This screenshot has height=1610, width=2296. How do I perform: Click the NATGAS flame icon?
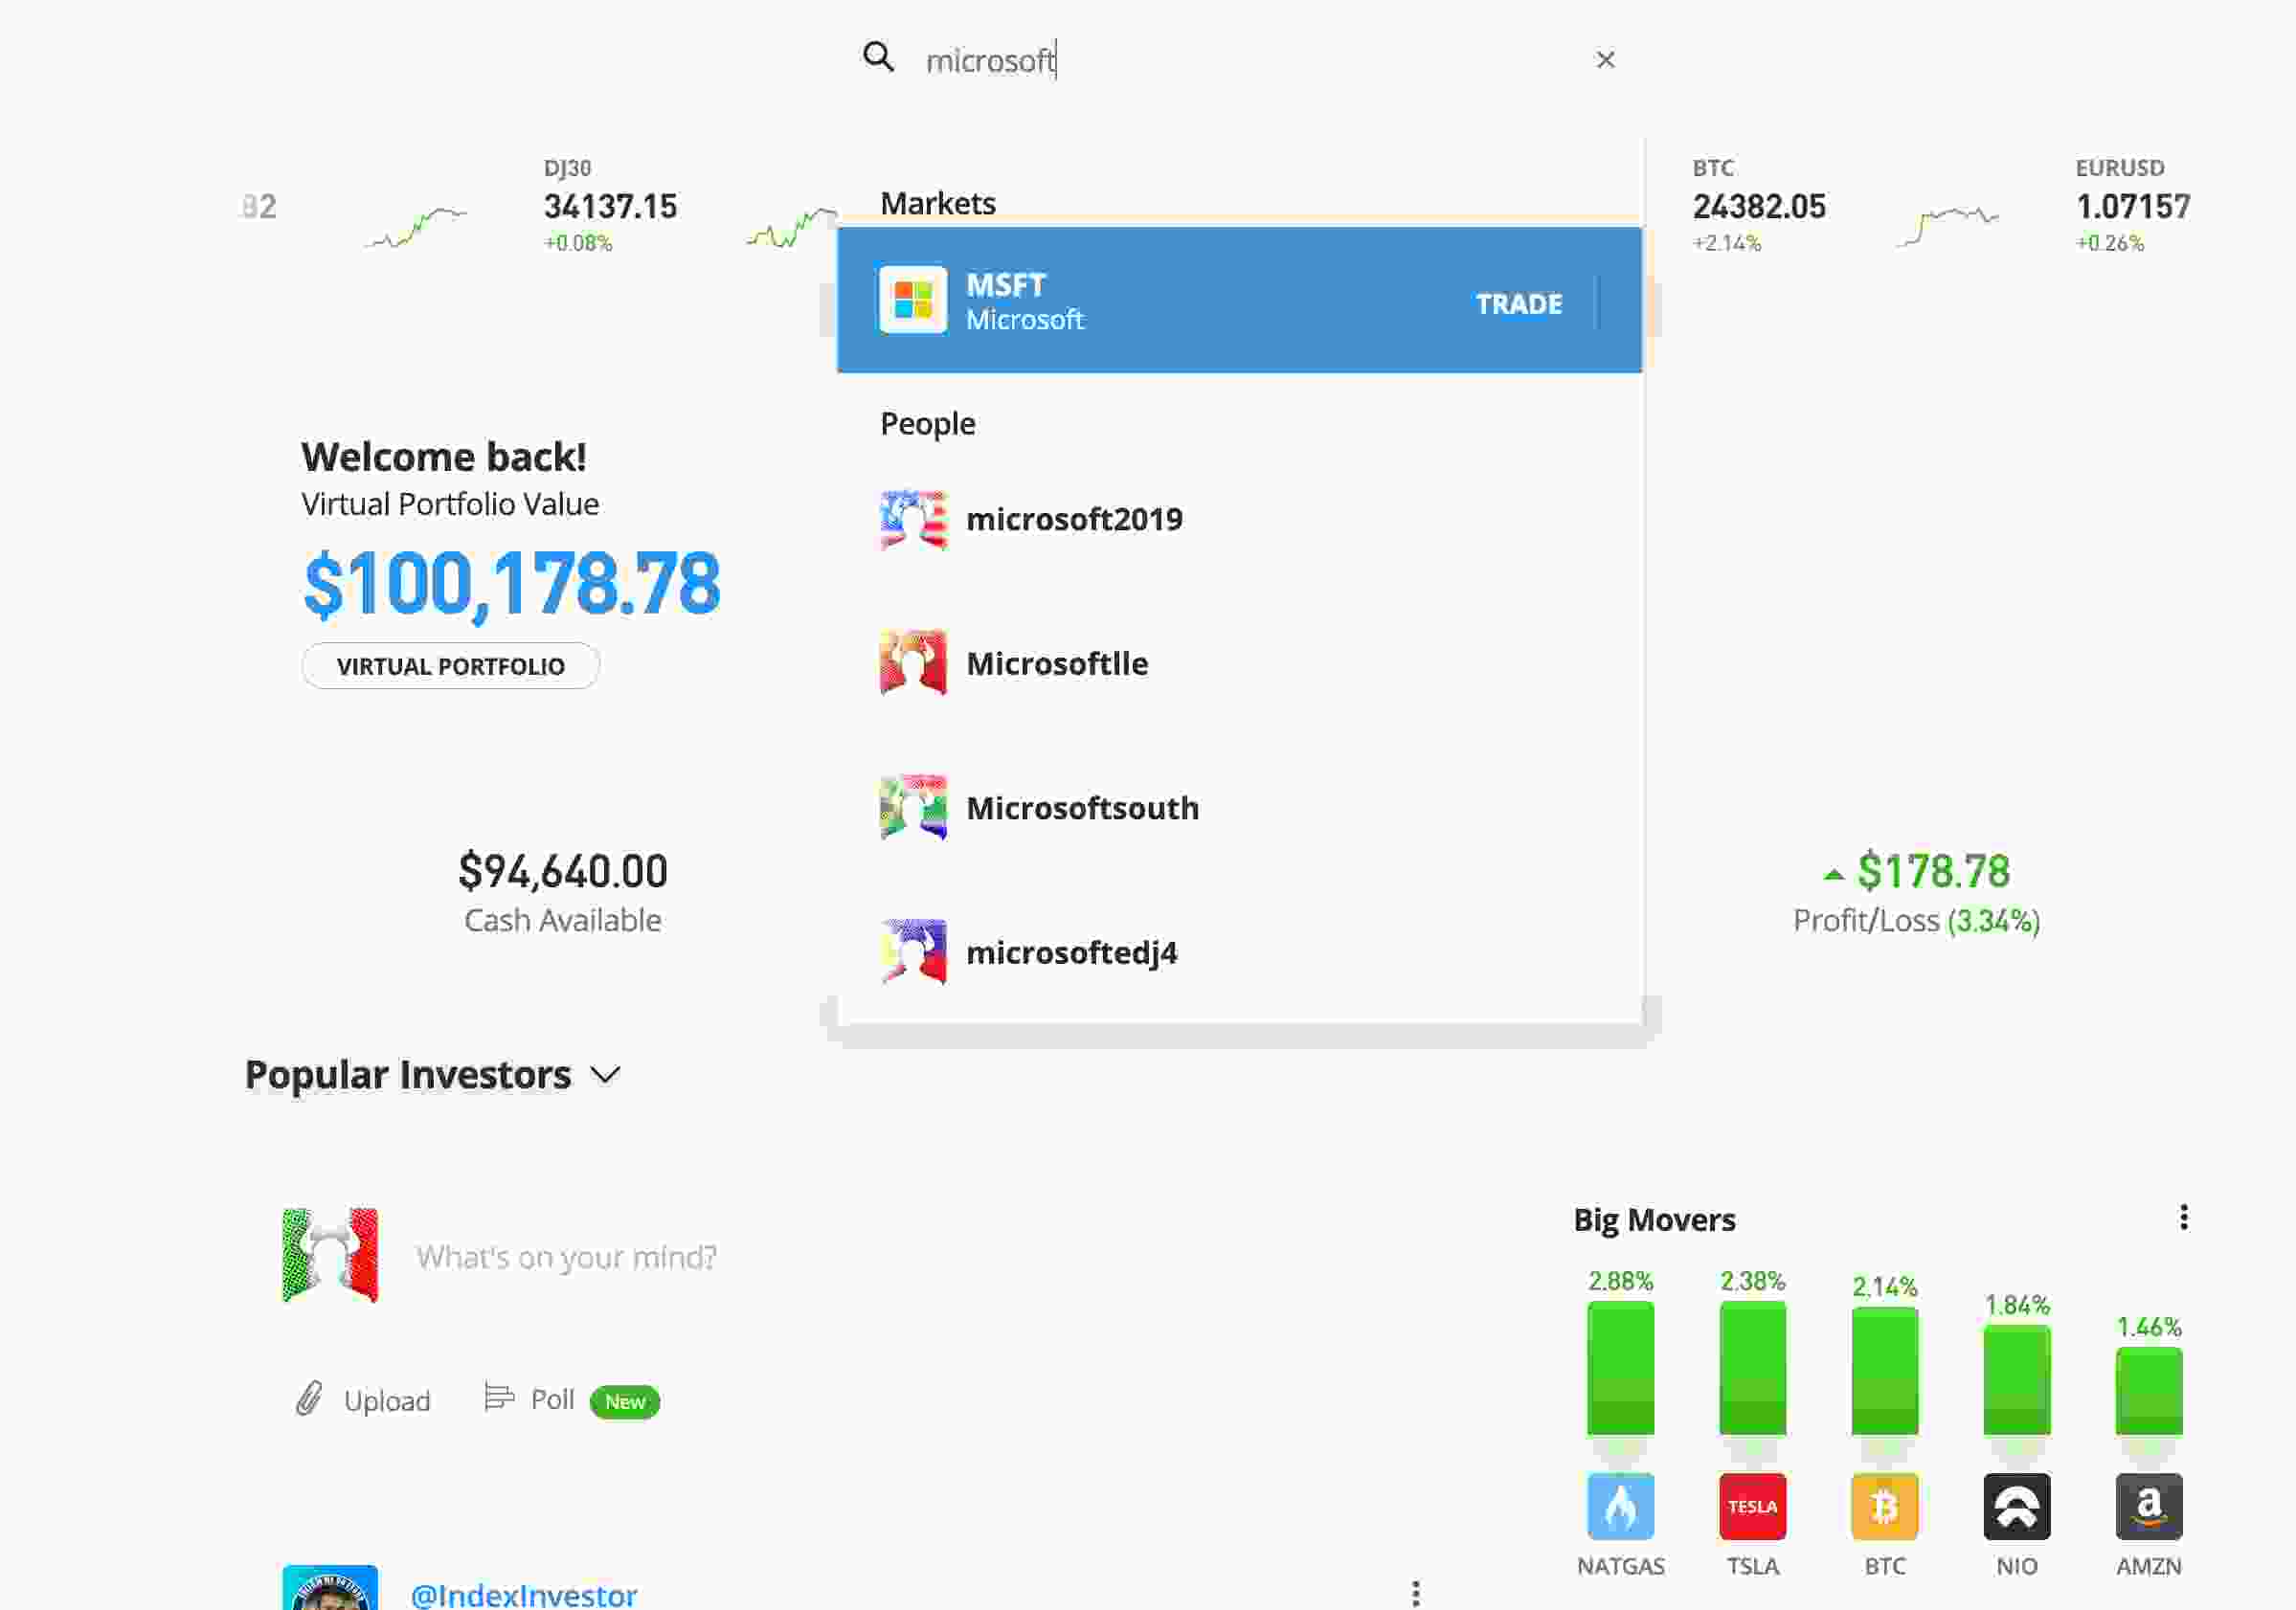(x=1620, y=1506)
